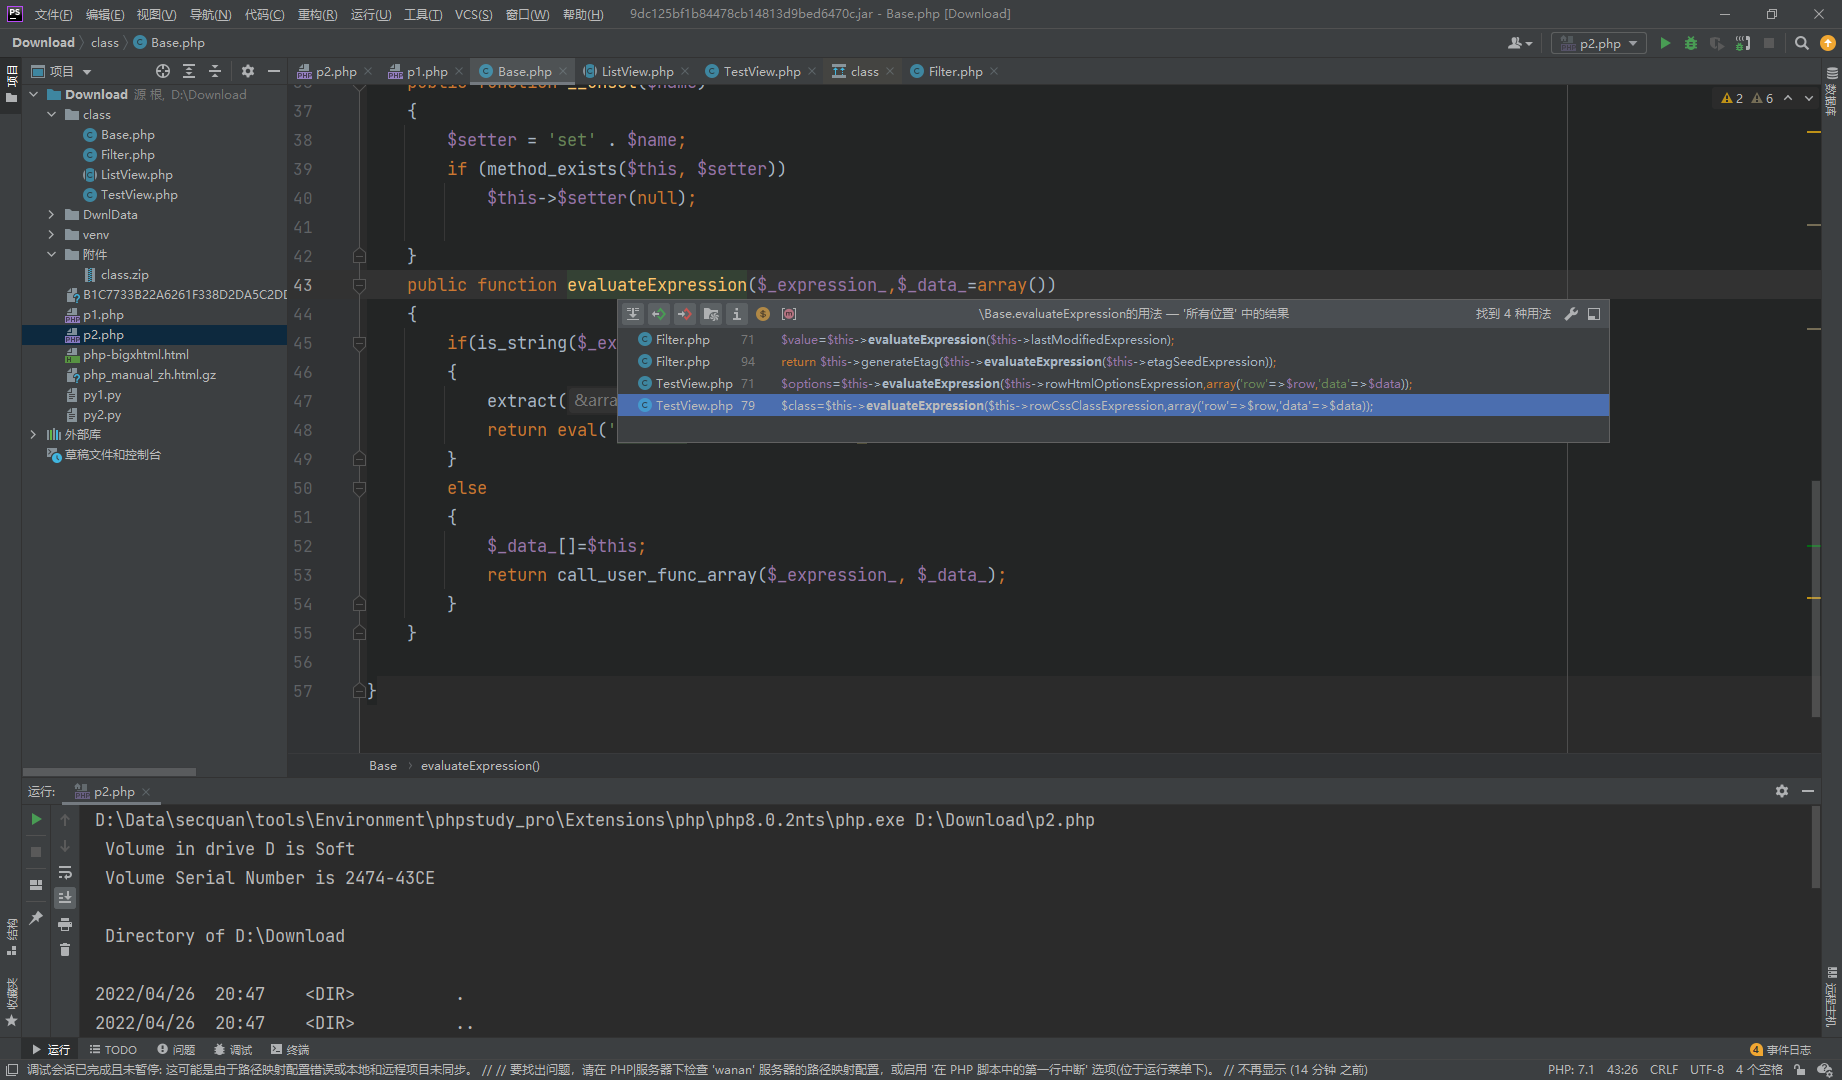Image resolution: width=1842 pixels, height=1080 pixels.
Task: Open Project panel gear options
Action: 248,71
